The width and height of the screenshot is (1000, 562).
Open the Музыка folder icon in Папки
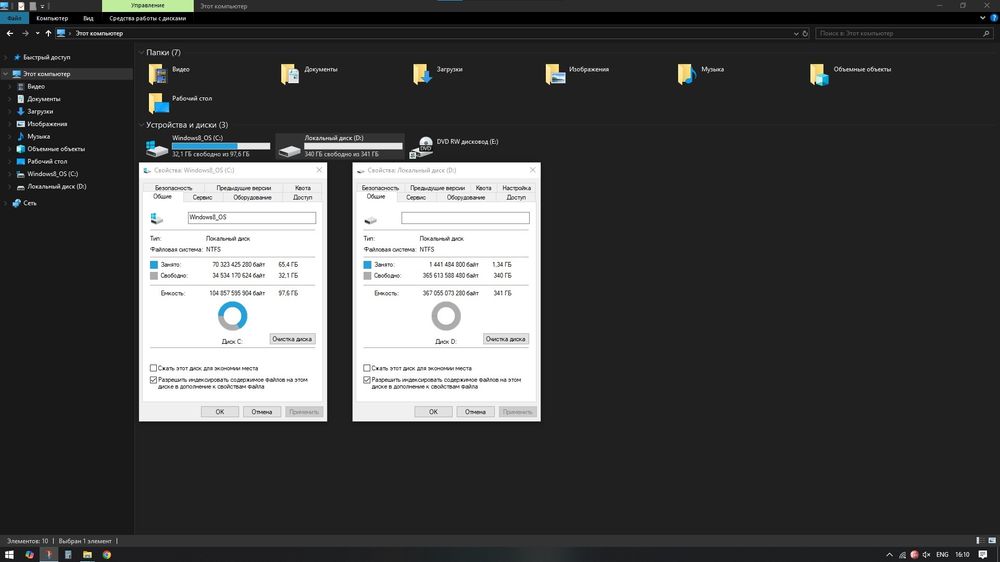pos(687,74)
